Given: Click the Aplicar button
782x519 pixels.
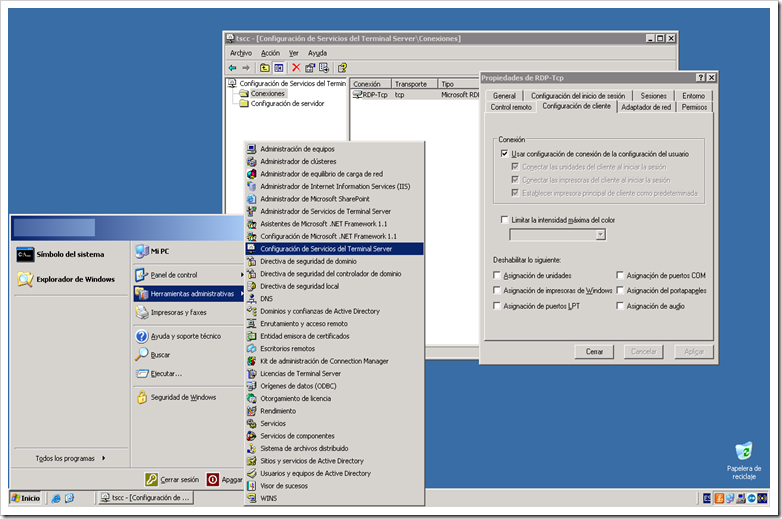Looking at the screenshot, I should 694,351.
